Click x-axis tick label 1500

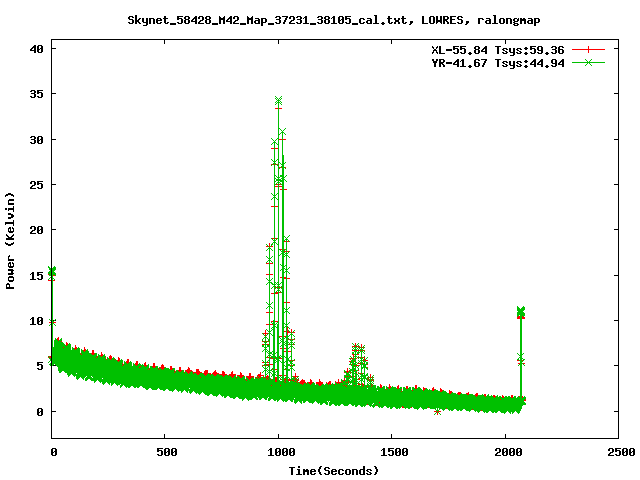click(x=394, y=452)
